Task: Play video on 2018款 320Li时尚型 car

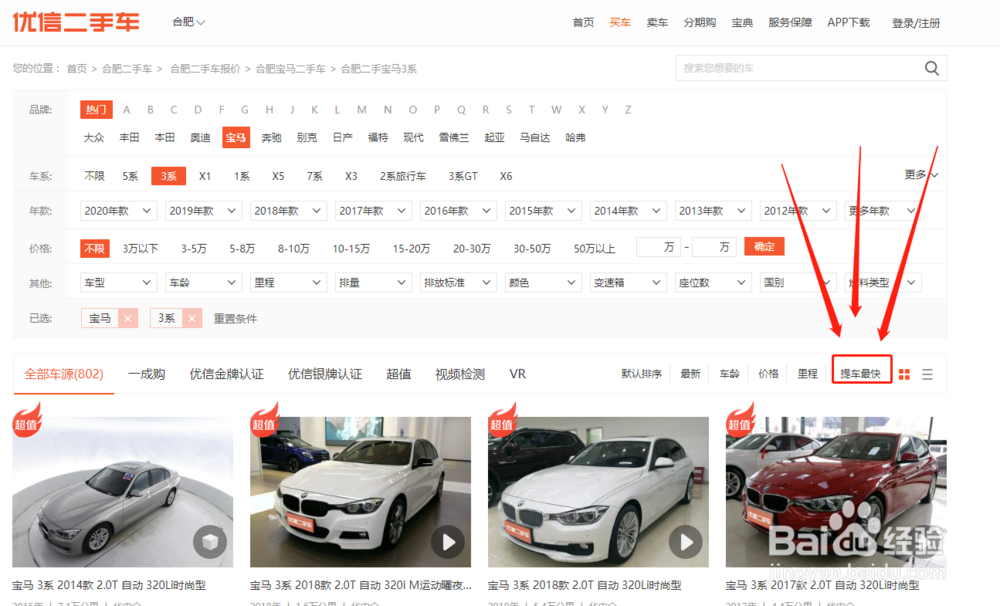Action: tap(686, 542)
